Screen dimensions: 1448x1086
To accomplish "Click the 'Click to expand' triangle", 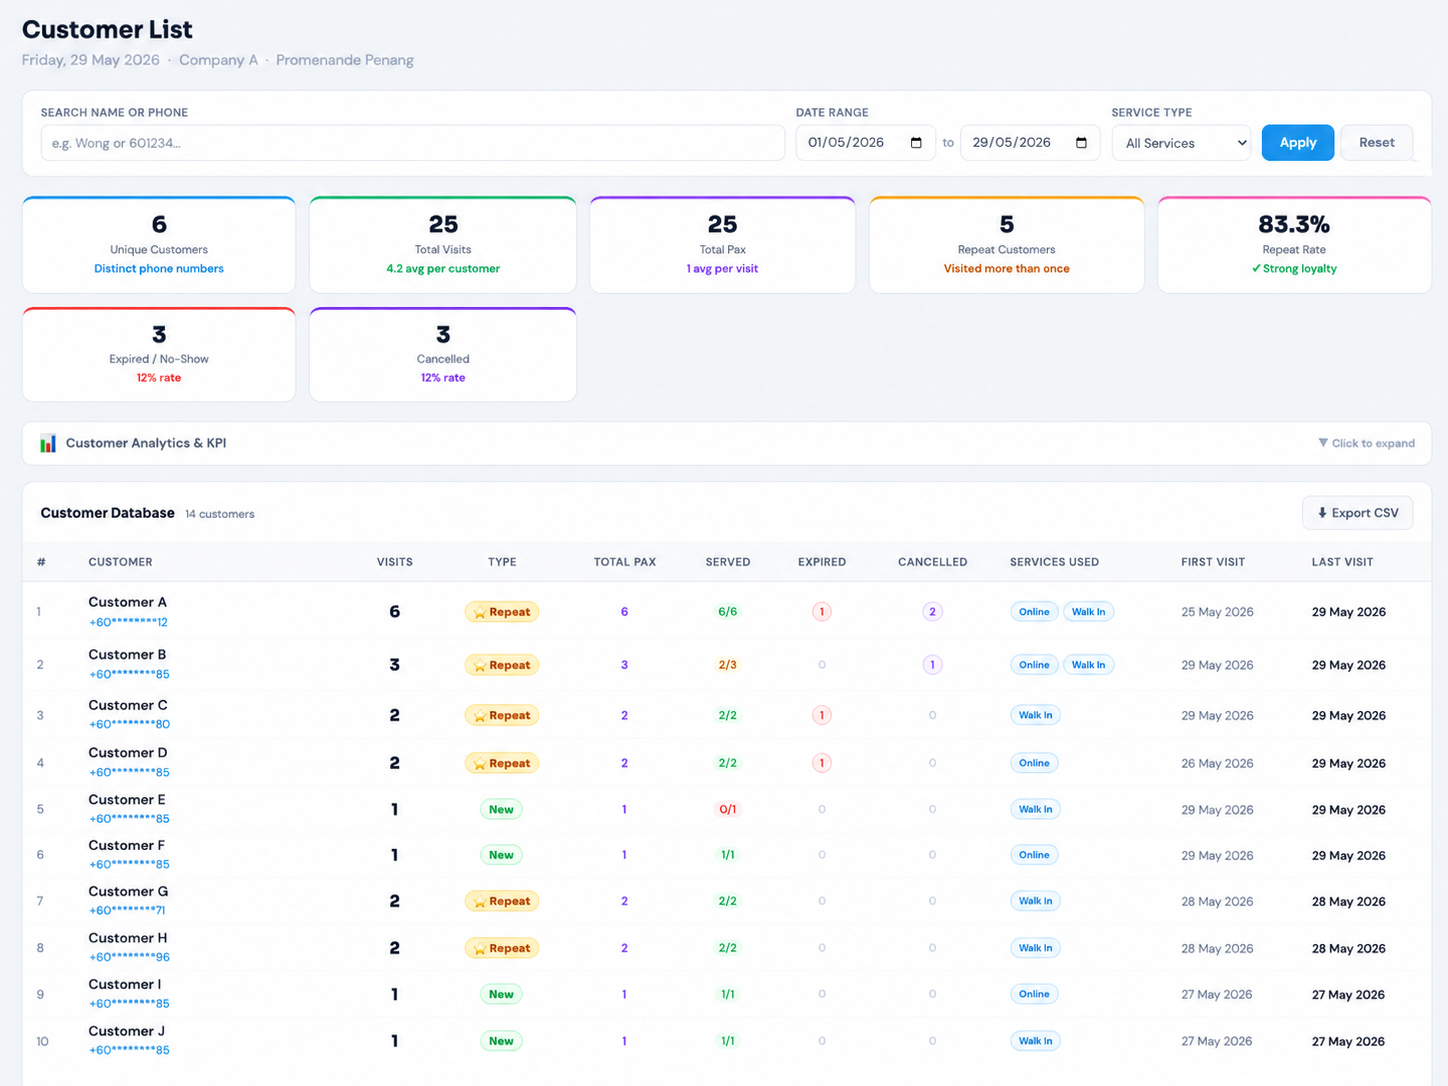I will 1323,443.
